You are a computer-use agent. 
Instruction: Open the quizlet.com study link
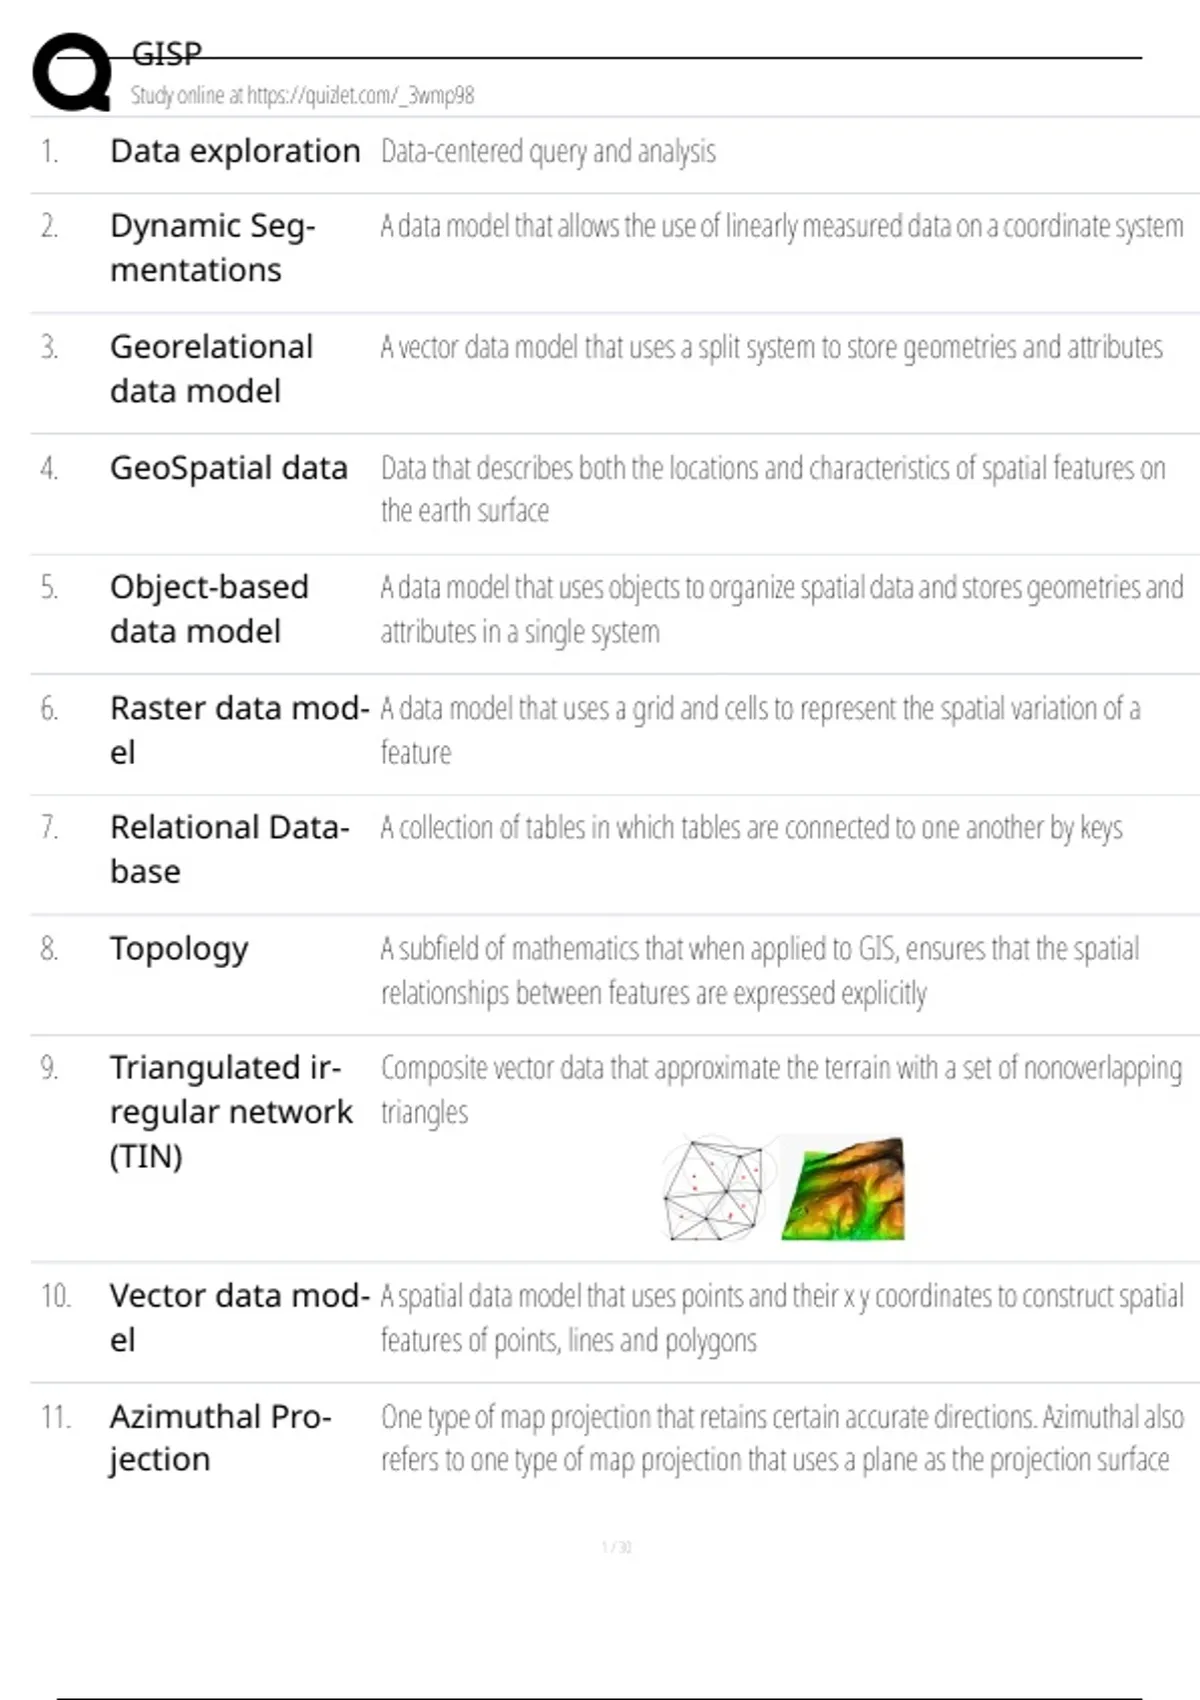[302, 96]
